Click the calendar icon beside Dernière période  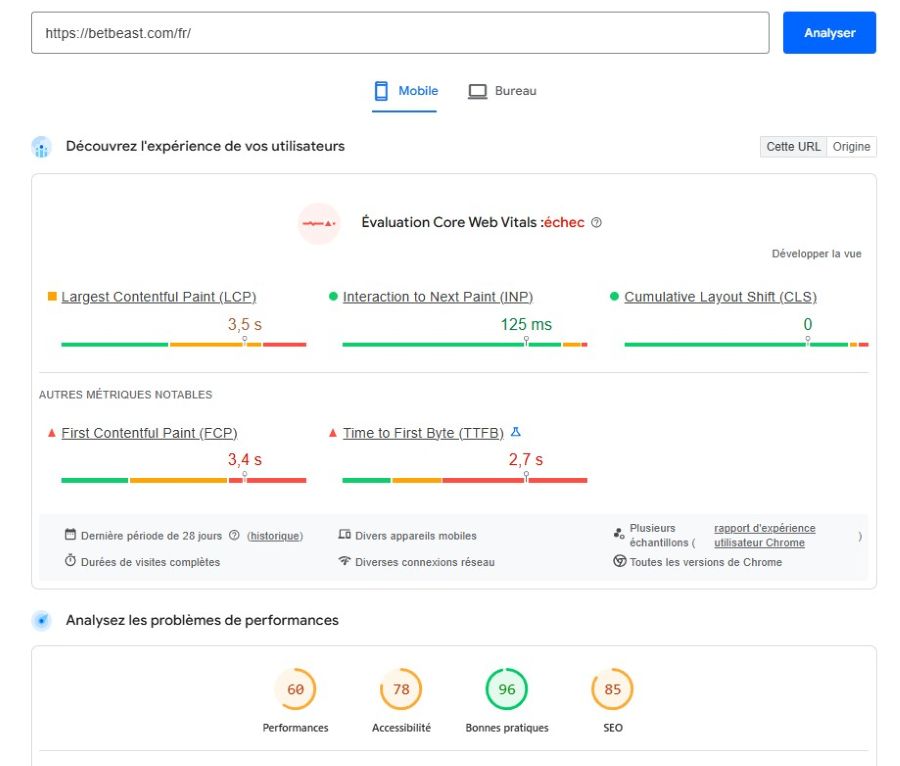point(70,535)
